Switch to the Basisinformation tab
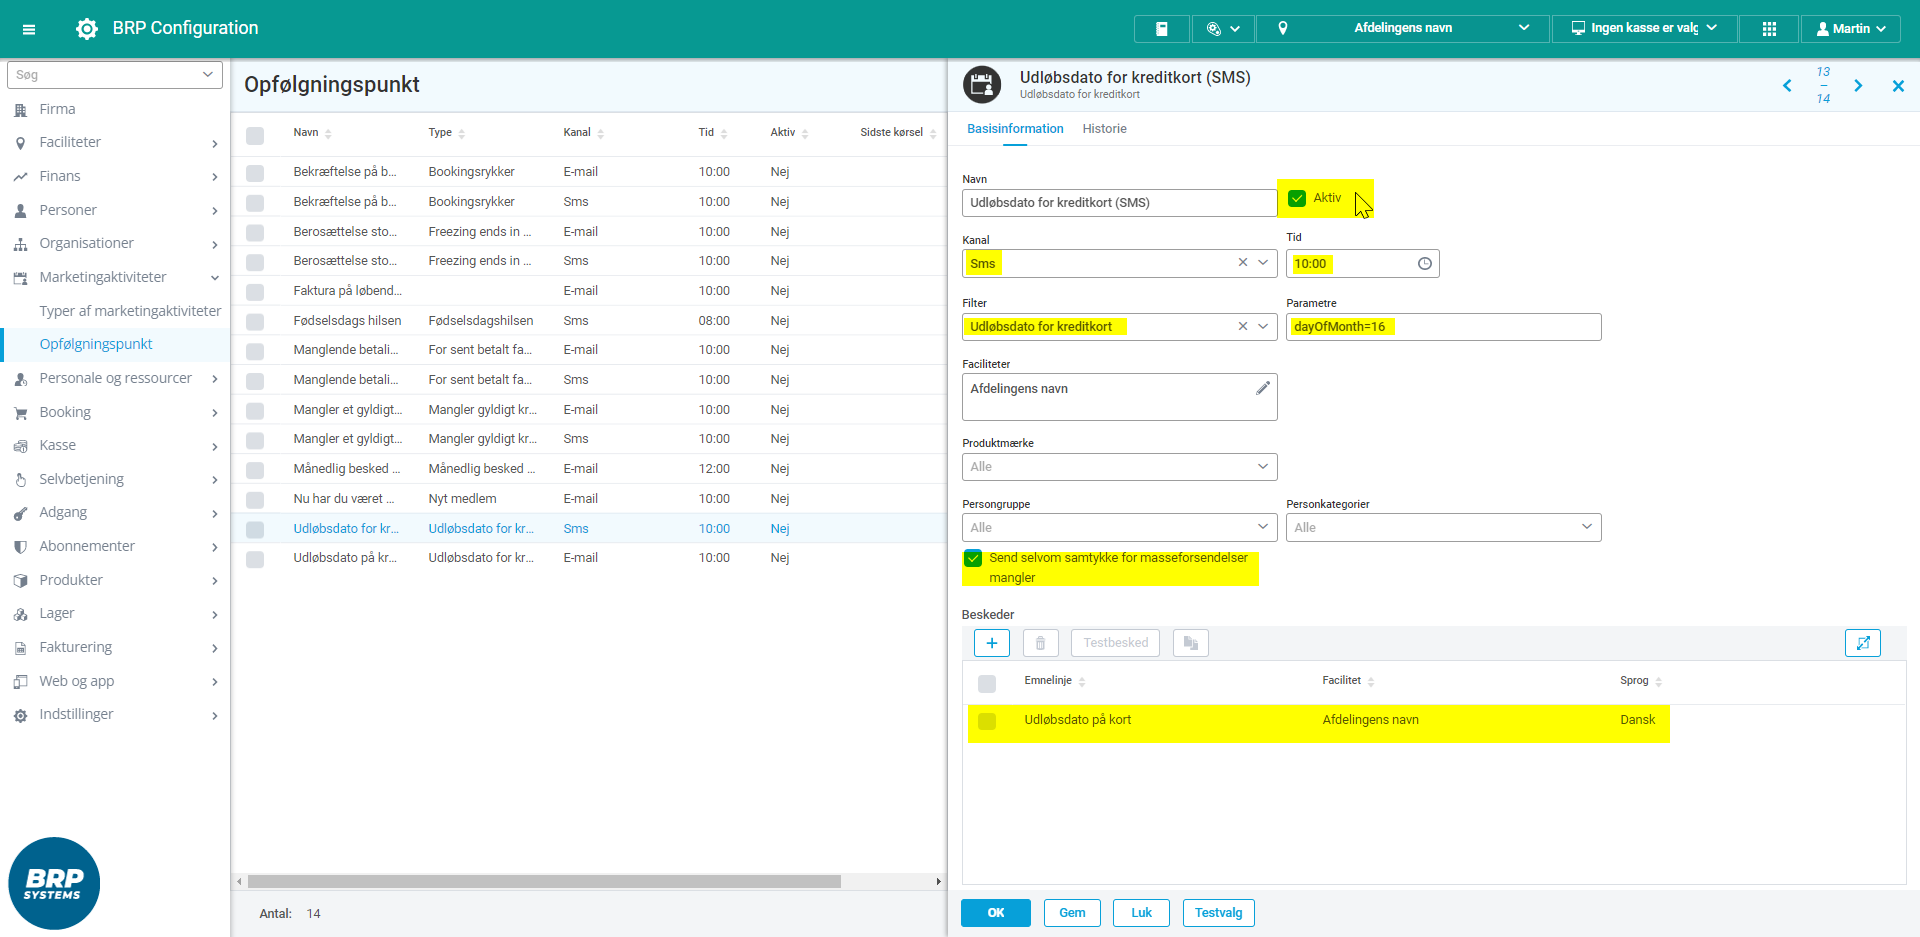 1015,129
